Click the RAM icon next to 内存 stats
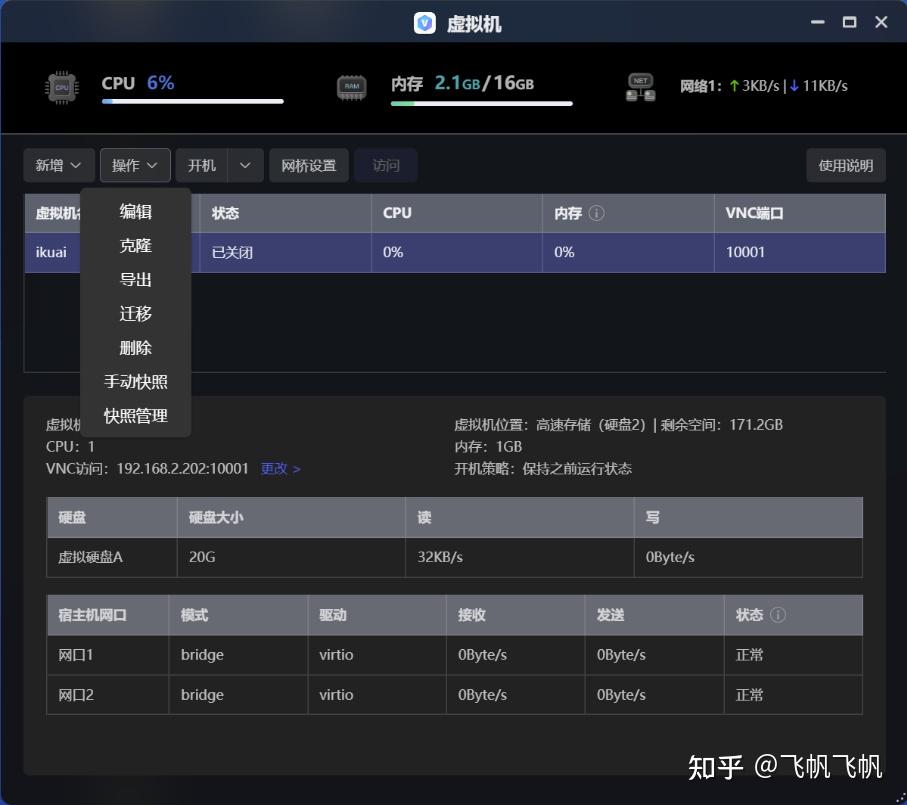This screenshot has width=907, height=805. point(351,86)
